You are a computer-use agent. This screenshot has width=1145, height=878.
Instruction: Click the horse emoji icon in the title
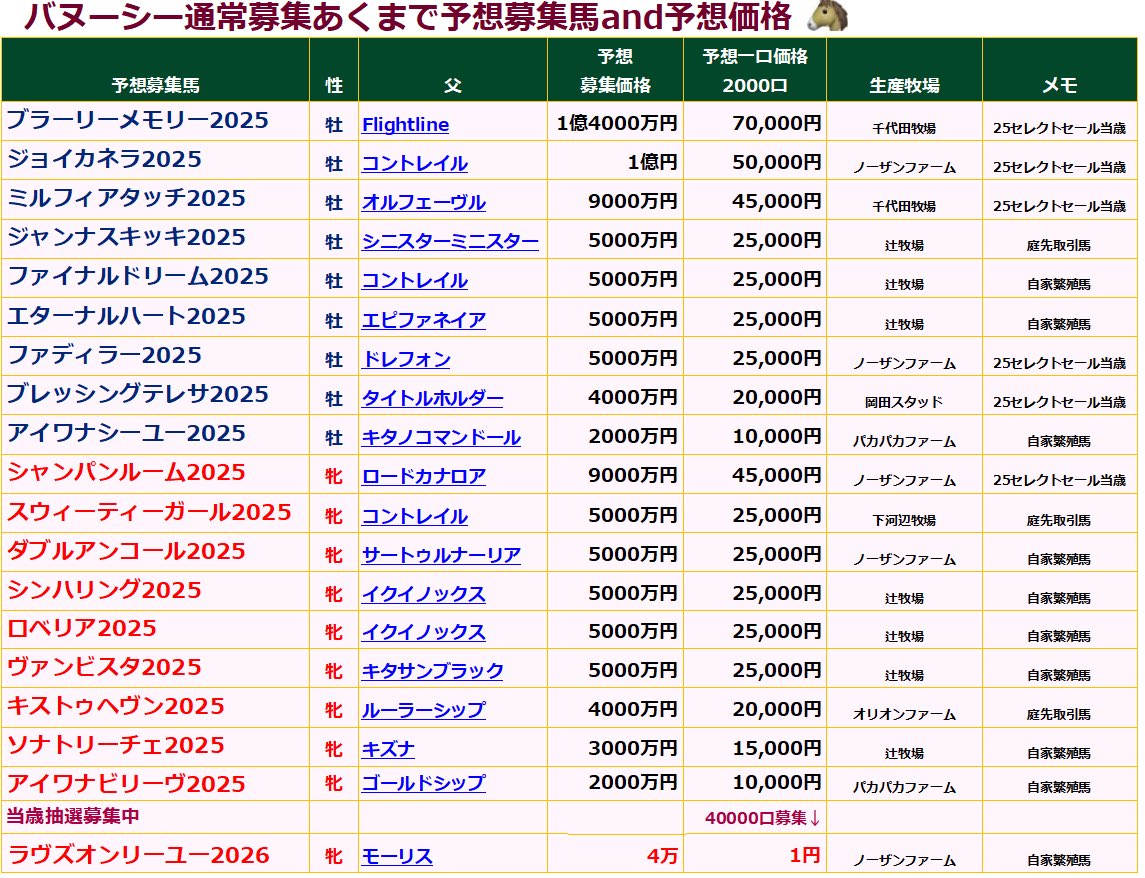click(x=827, y=16)
